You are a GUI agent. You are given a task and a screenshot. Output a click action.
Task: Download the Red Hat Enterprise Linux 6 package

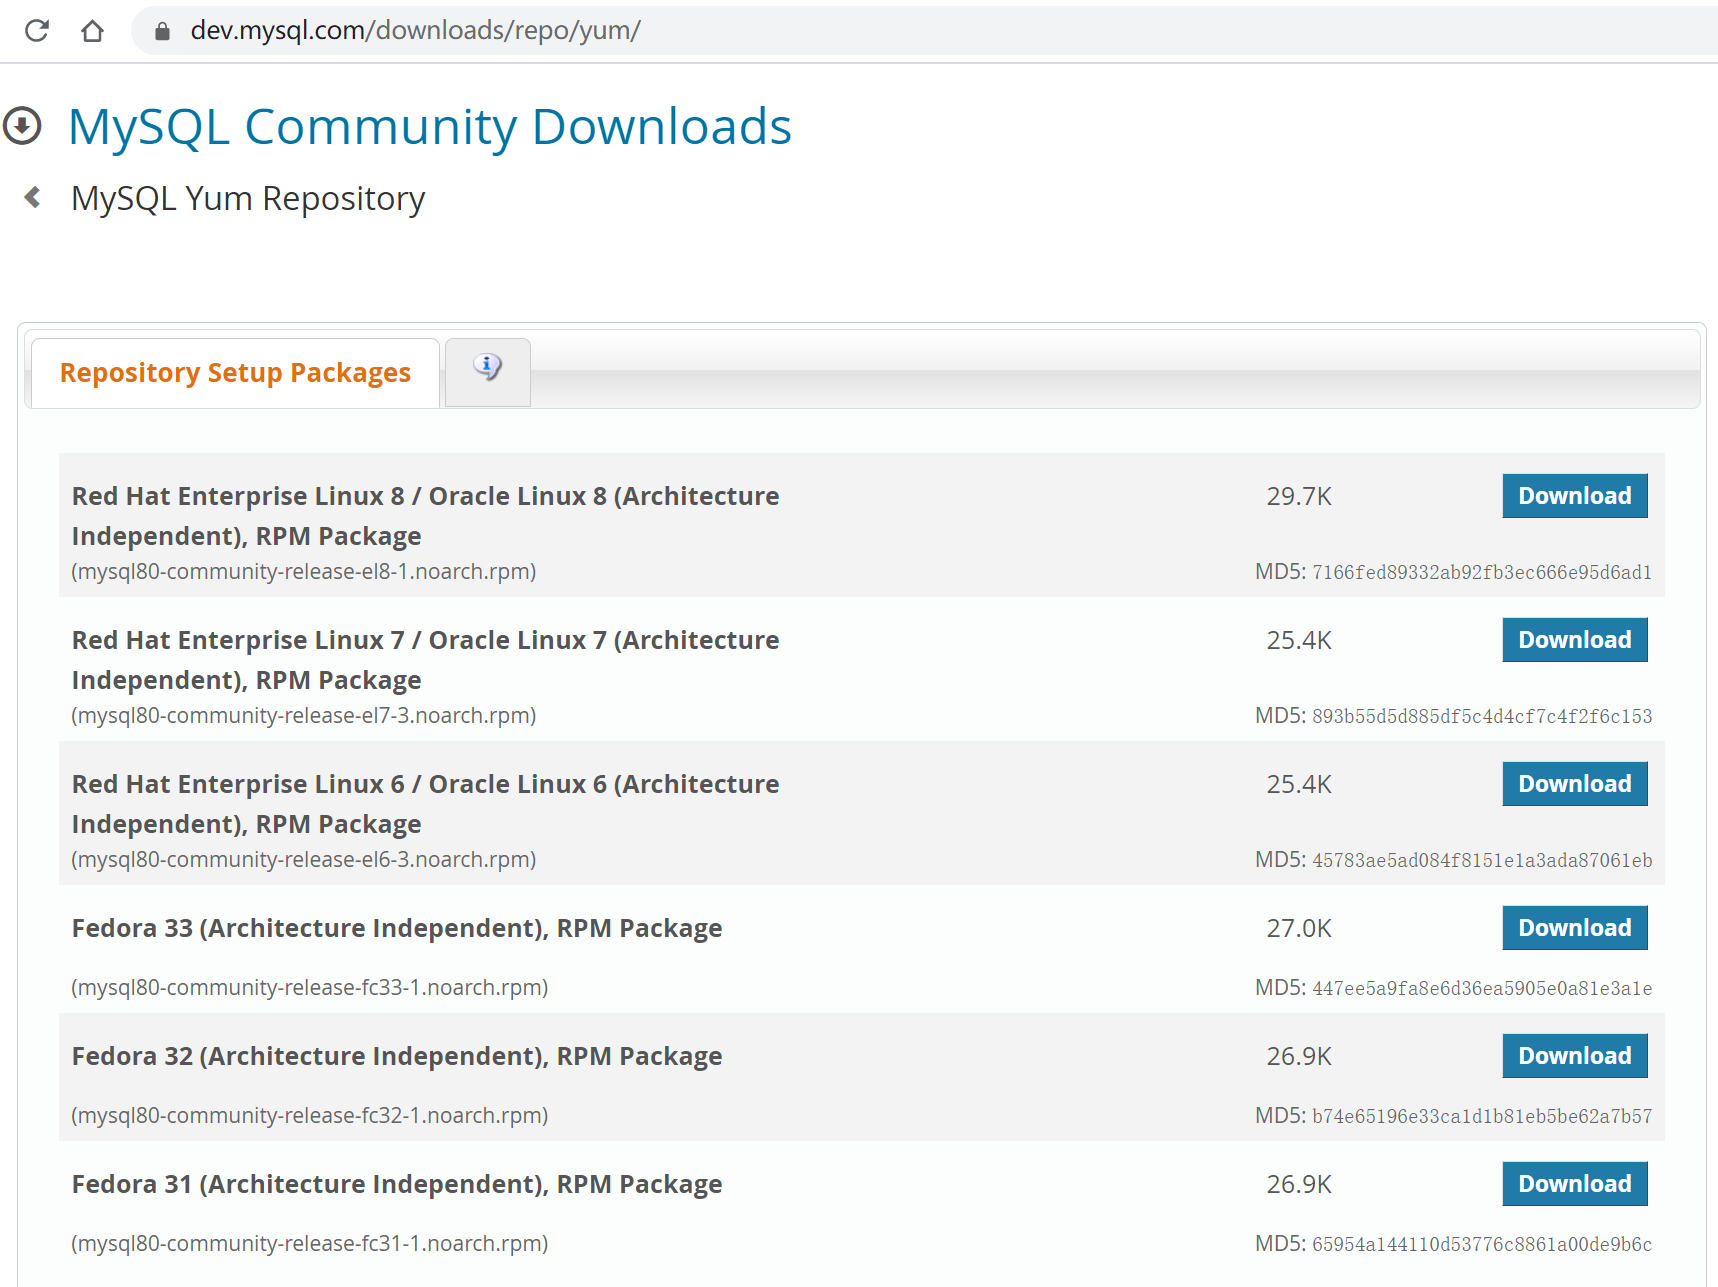tap(1575, 784)
